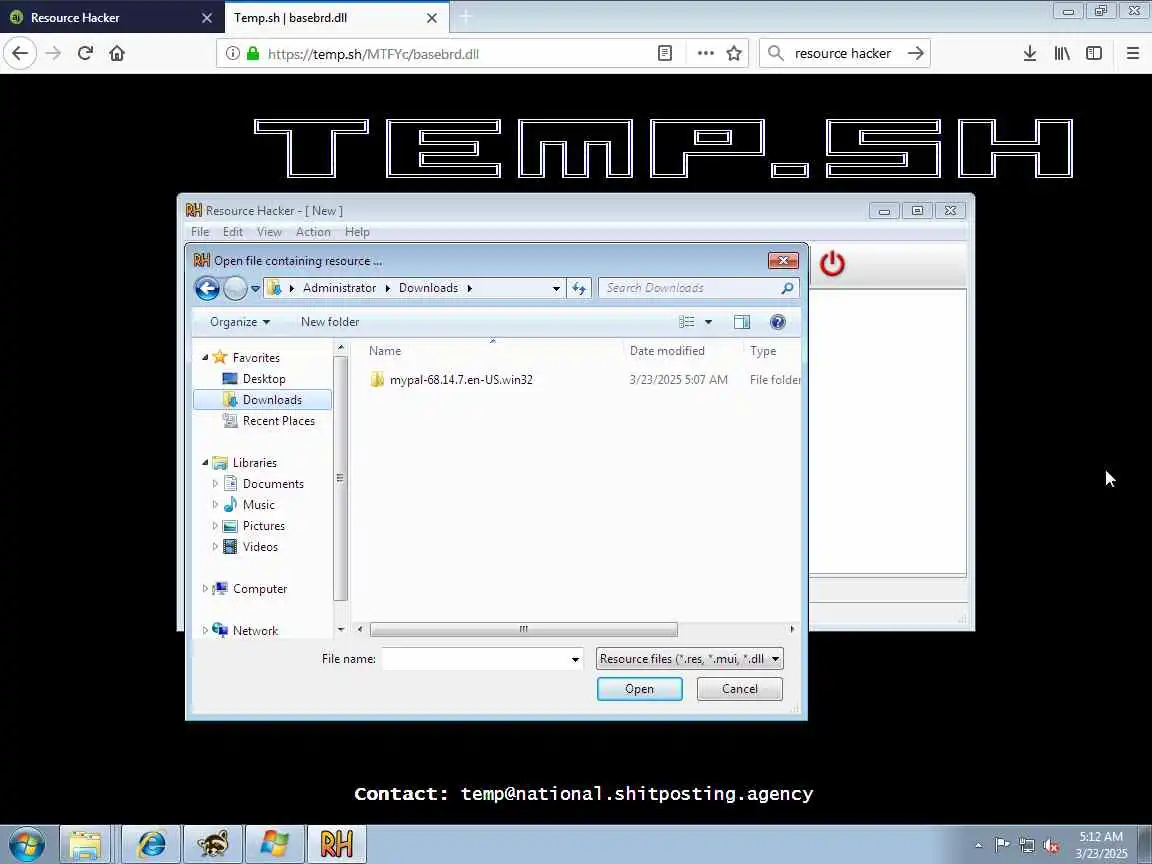Click the Administrator breadcrumb segment
The image size is (1152, 864).
point(339,288)
